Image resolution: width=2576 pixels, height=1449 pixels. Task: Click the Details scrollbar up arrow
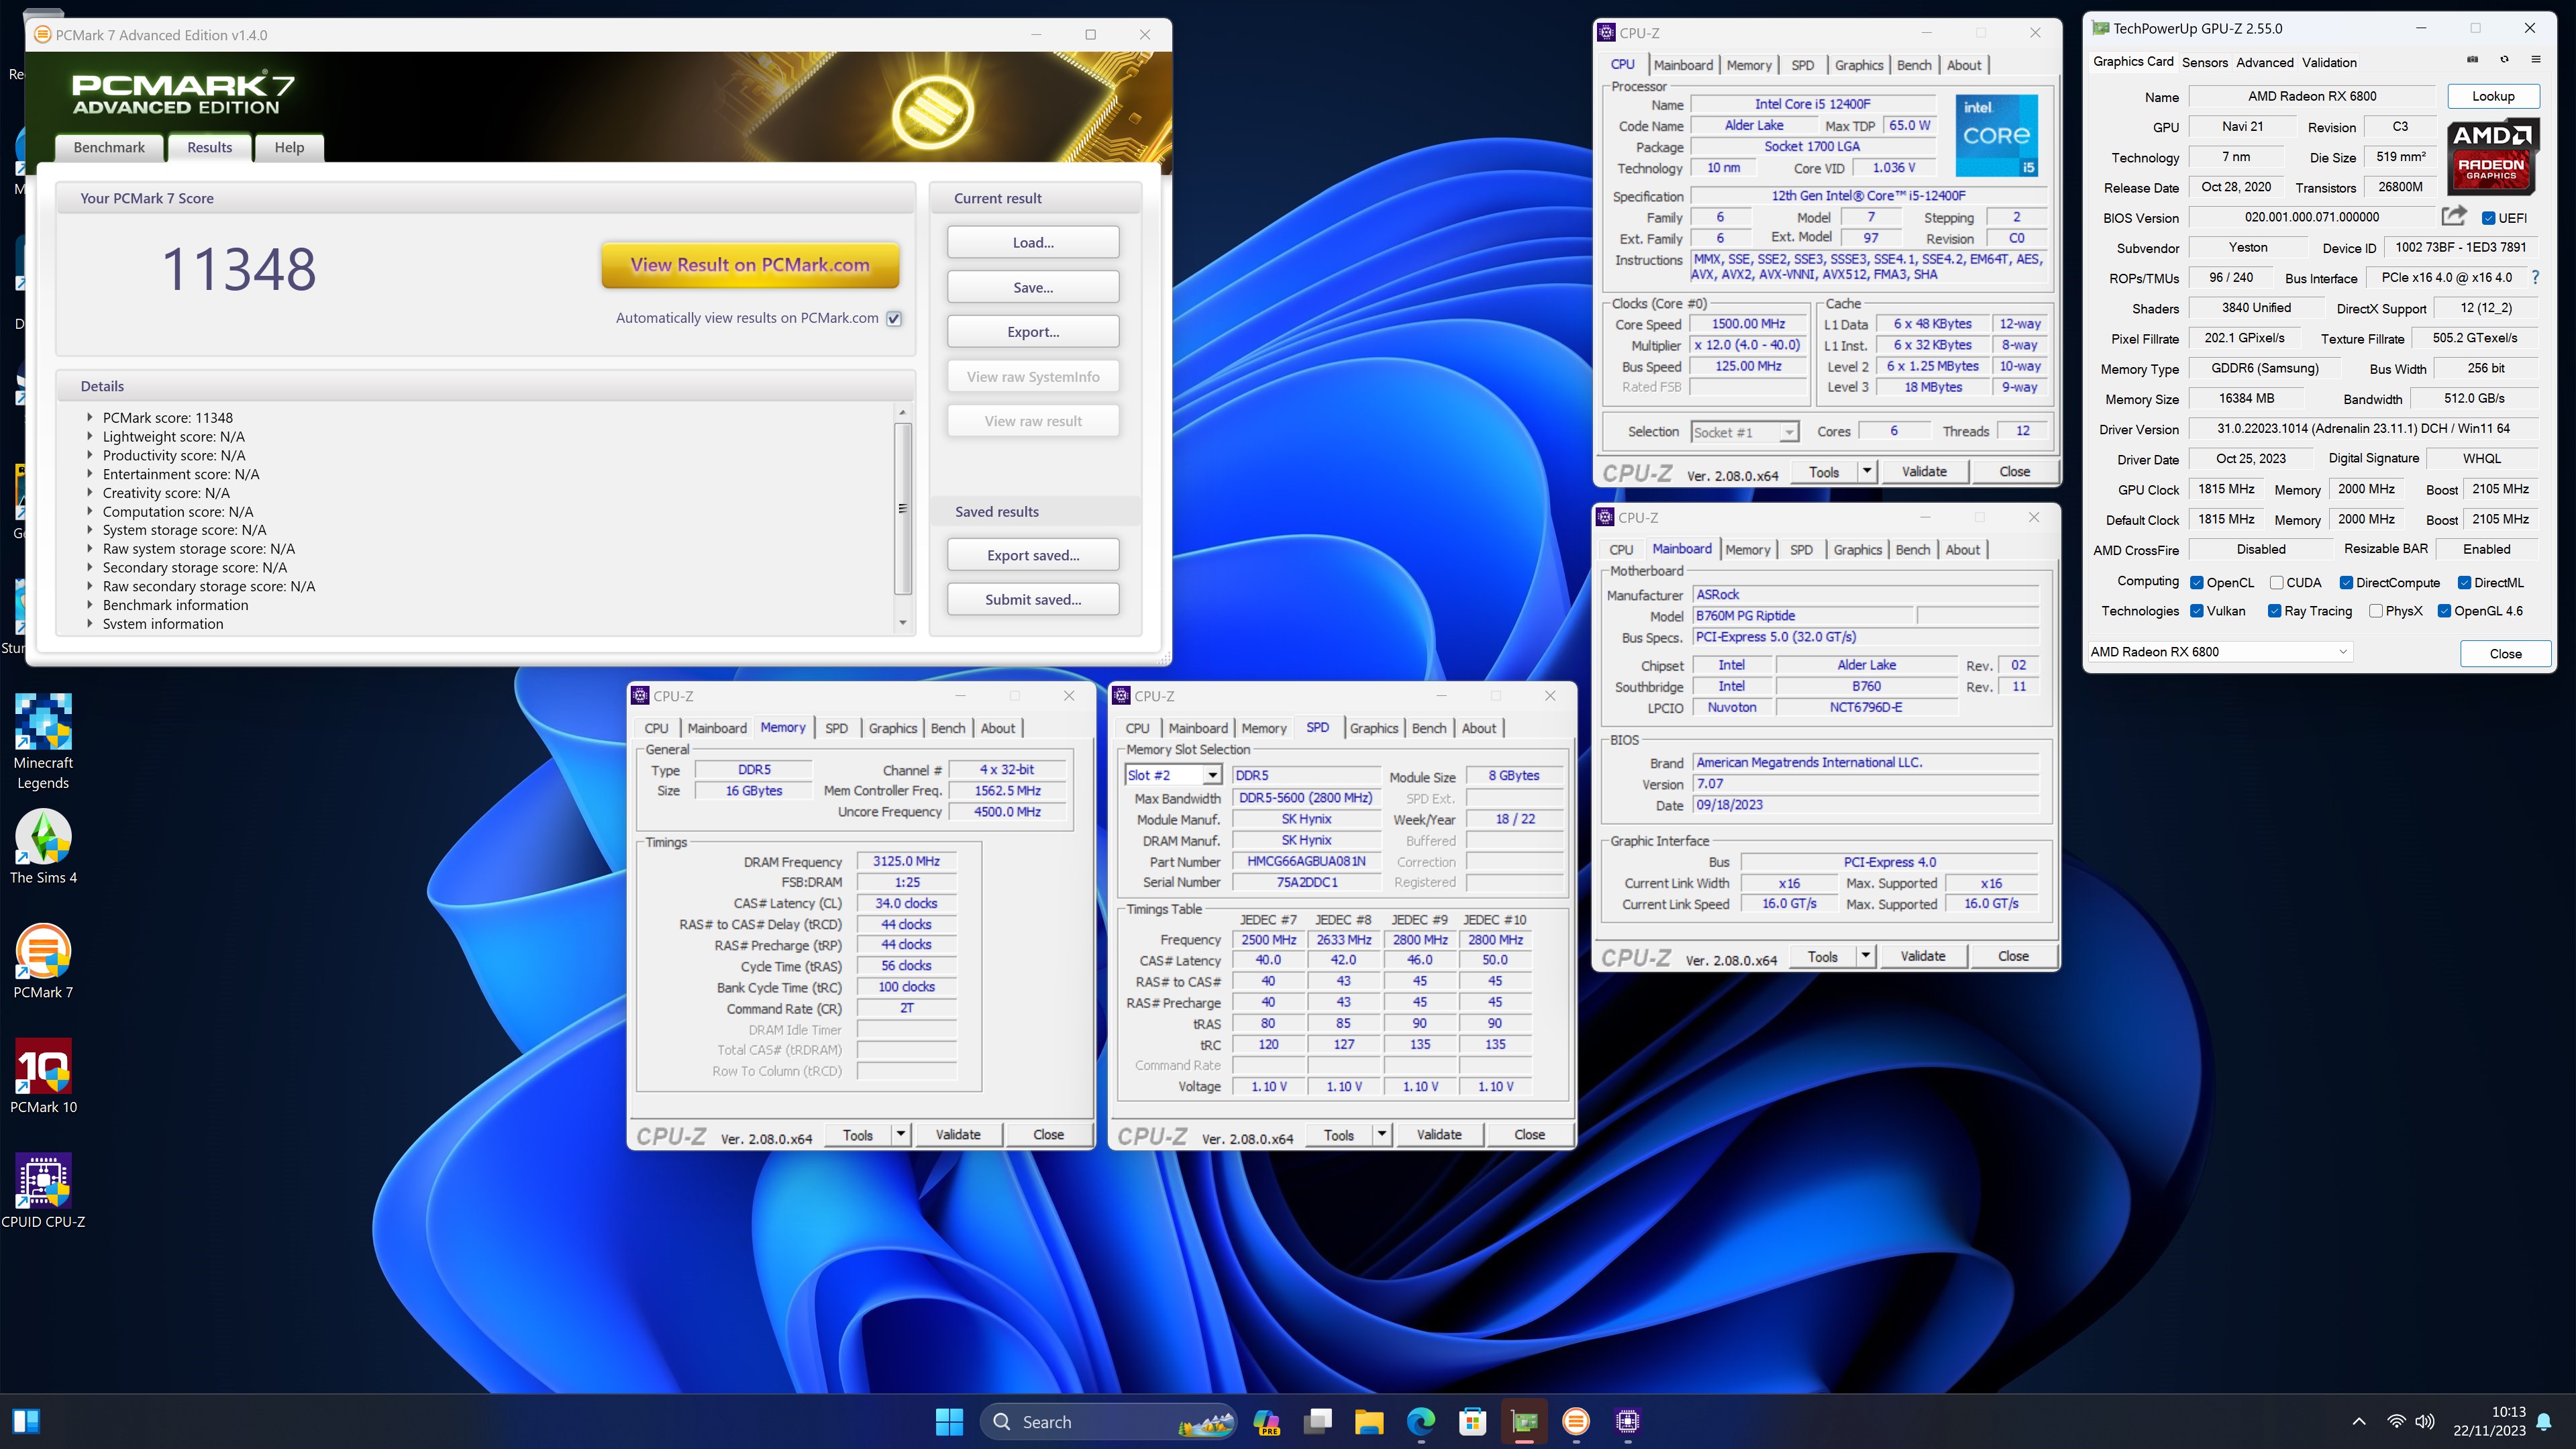[x=902, y=412]
